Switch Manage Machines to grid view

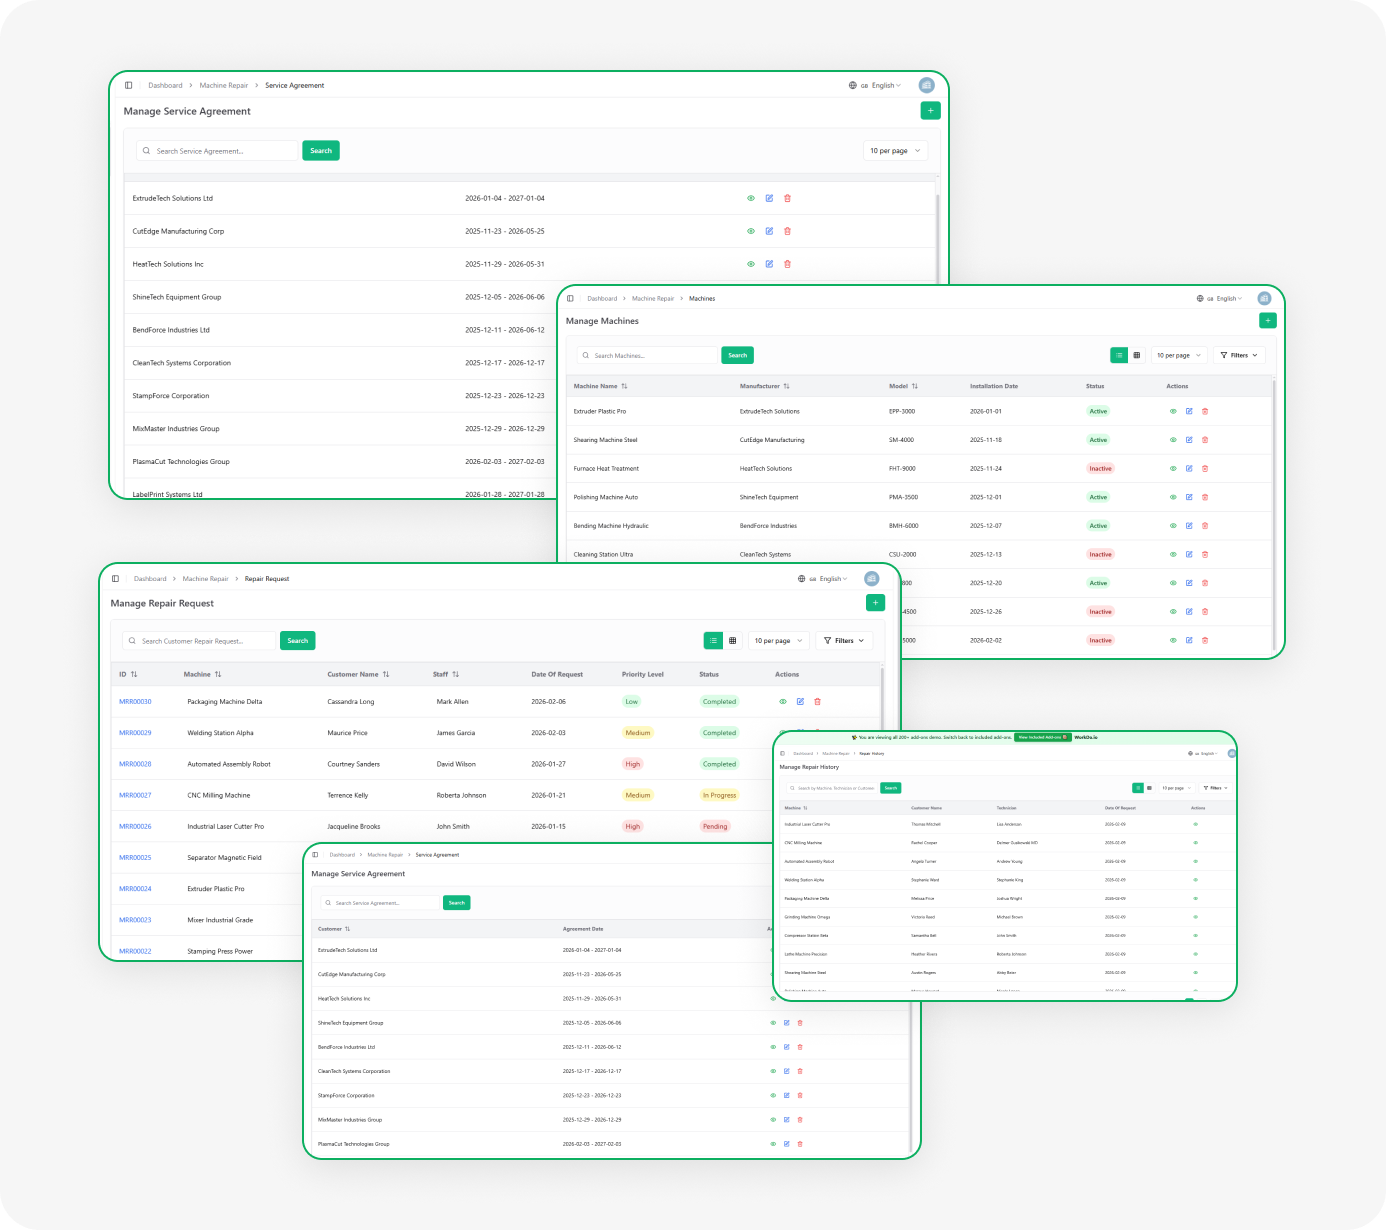click(x=1136, y=355)
